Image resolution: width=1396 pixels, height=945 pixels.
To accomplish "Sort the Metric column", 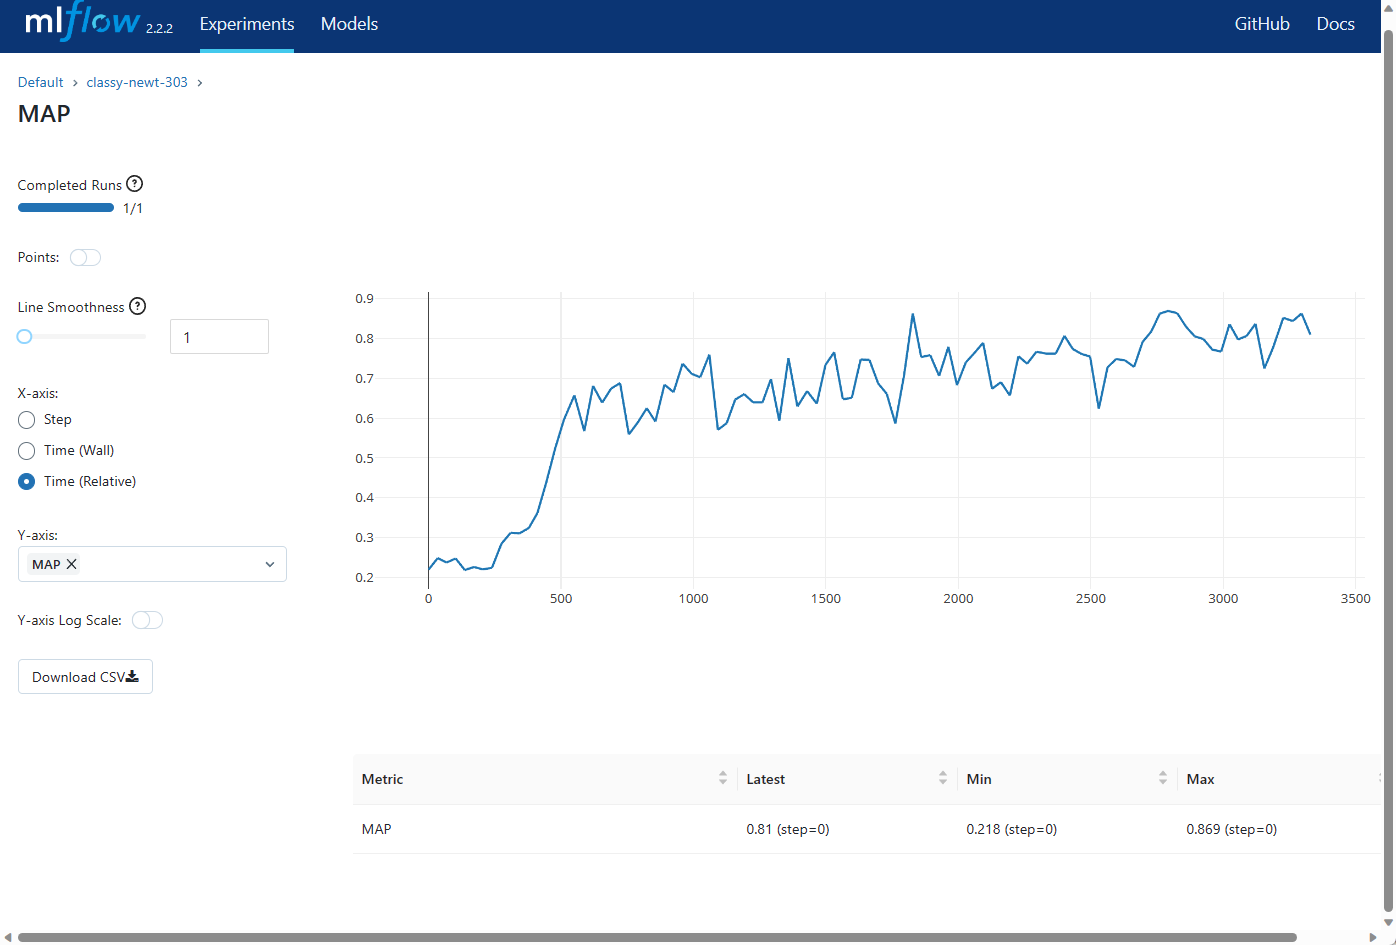I will (723, 778).
